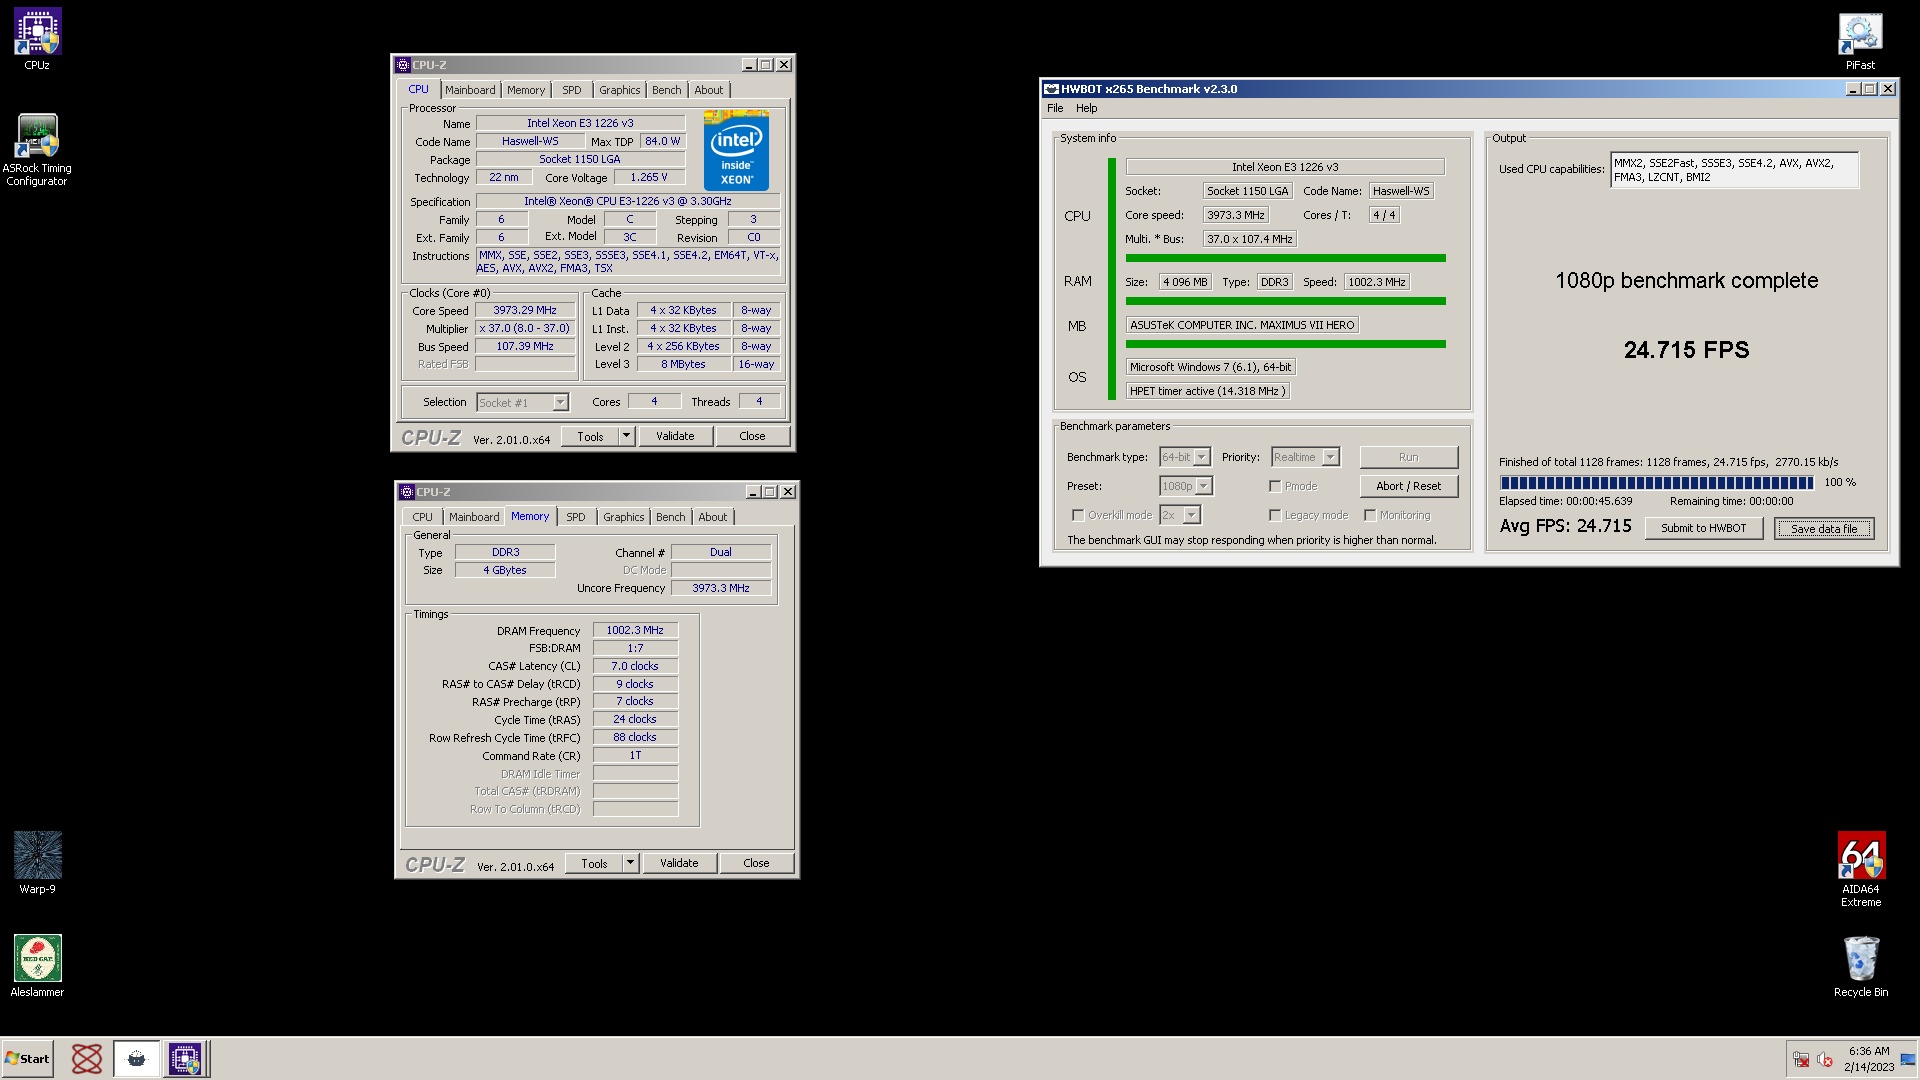Click the network tray icon
This screenshot has height=1080, width=1920.
pyautogui.click(x=1801, y=1060)
